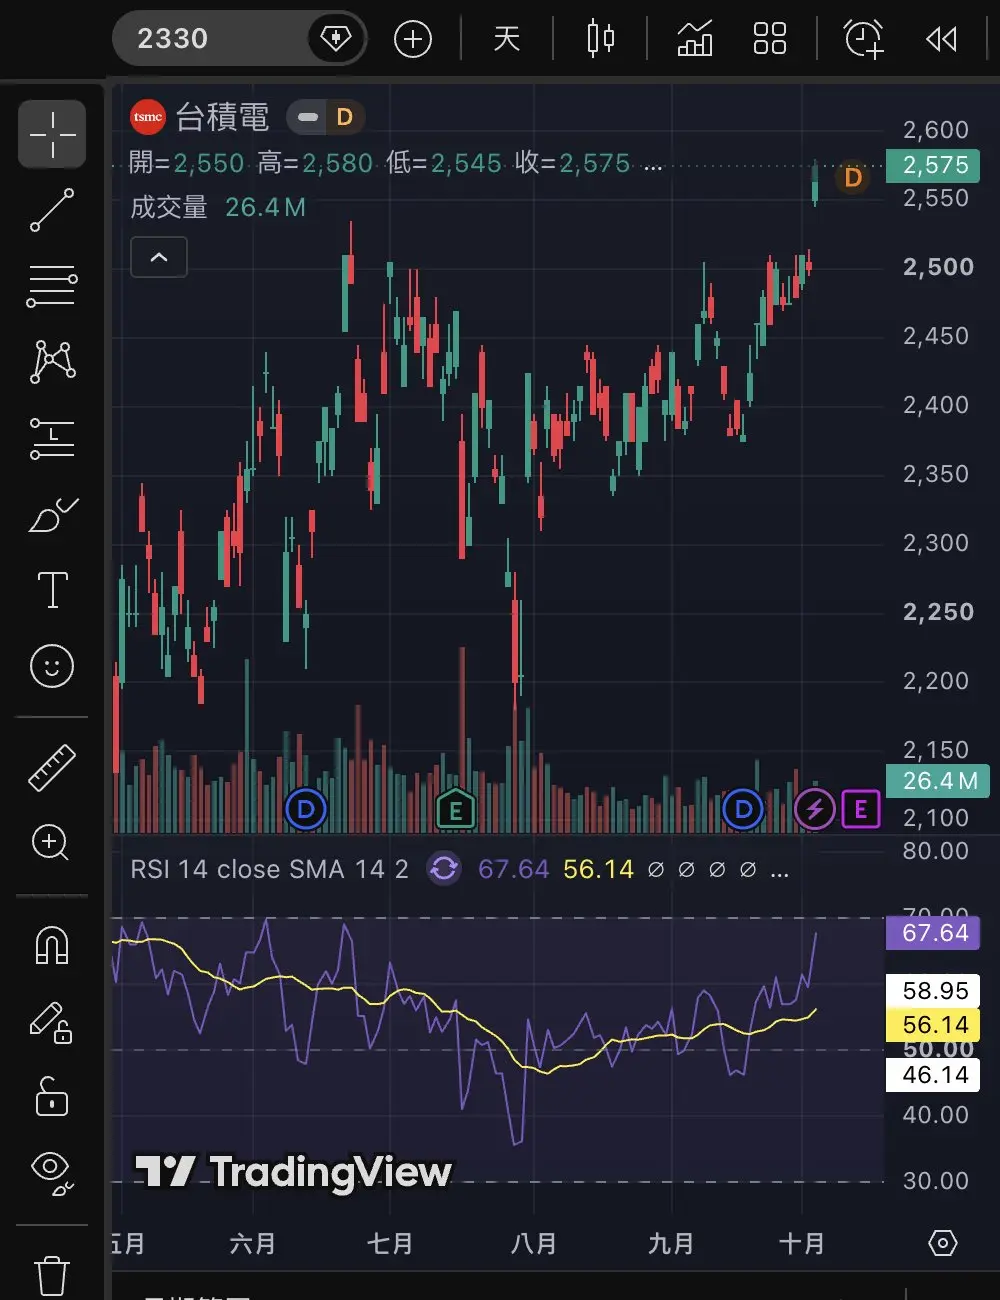The width and height of the screenshot is (1000, 1300).
Task: Click the purple lightning event marker
Action: (x=815, y=809)
